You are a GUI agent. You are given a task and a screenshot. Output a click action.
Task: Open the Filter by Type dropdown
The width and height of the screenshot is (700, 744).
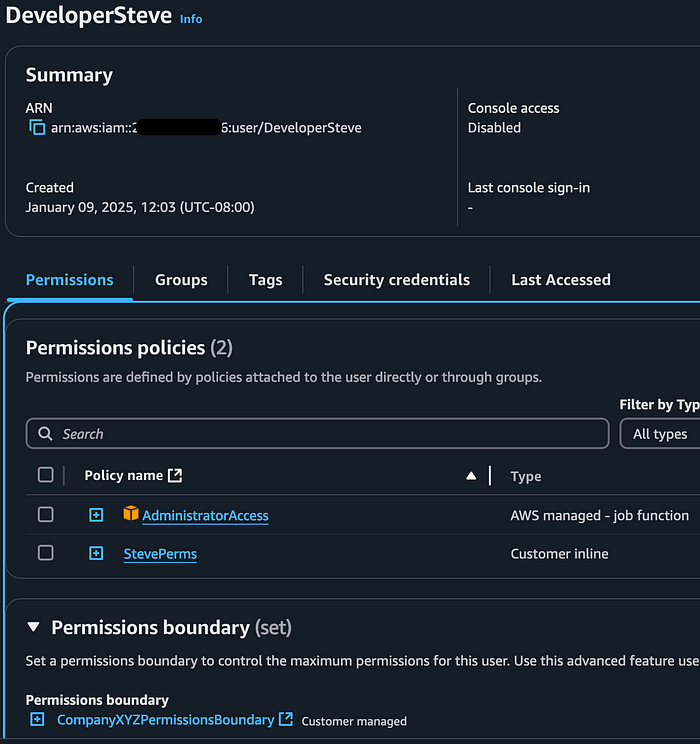tap(660, 434)
